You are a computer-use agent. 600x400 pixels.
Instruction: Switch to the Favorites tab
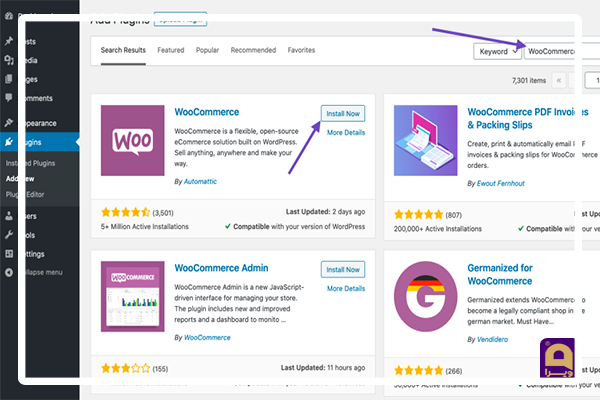click(x=302, y=50)
